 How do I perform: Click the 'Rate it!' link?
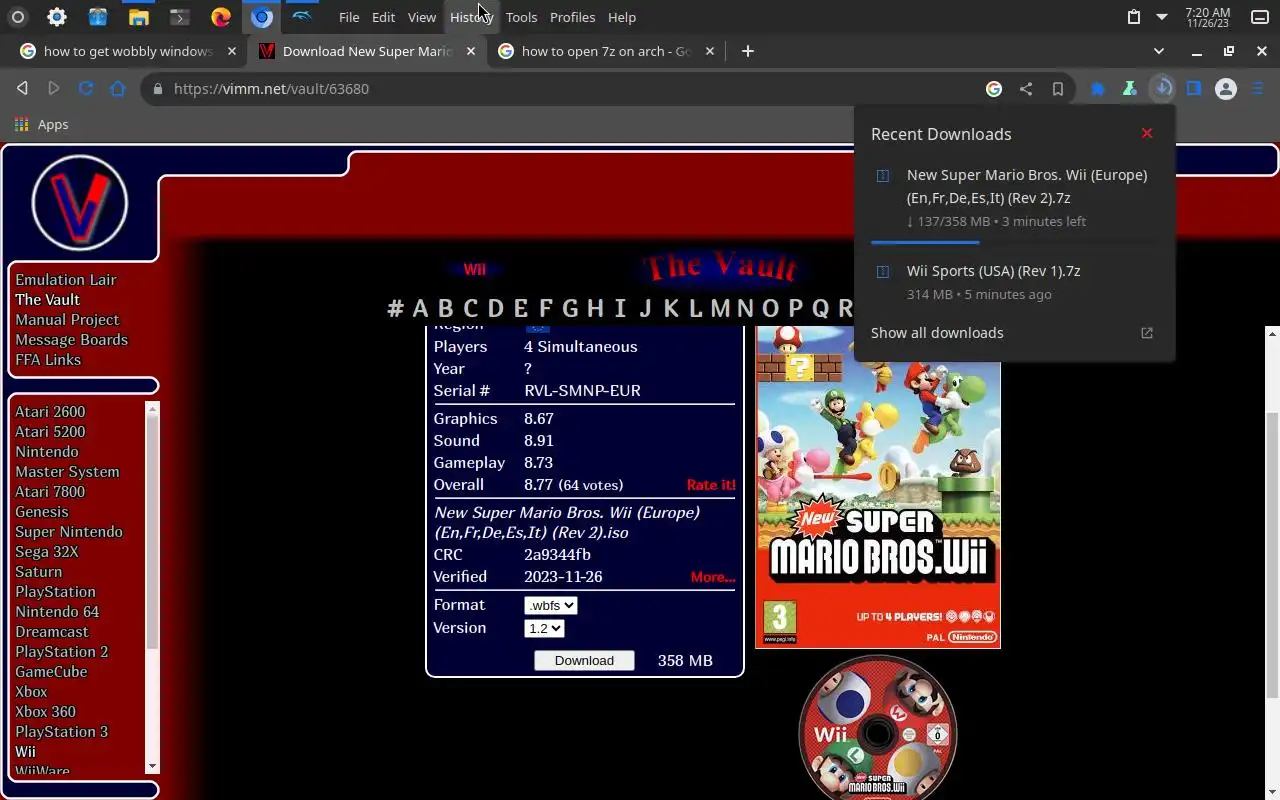pos(711,485)
